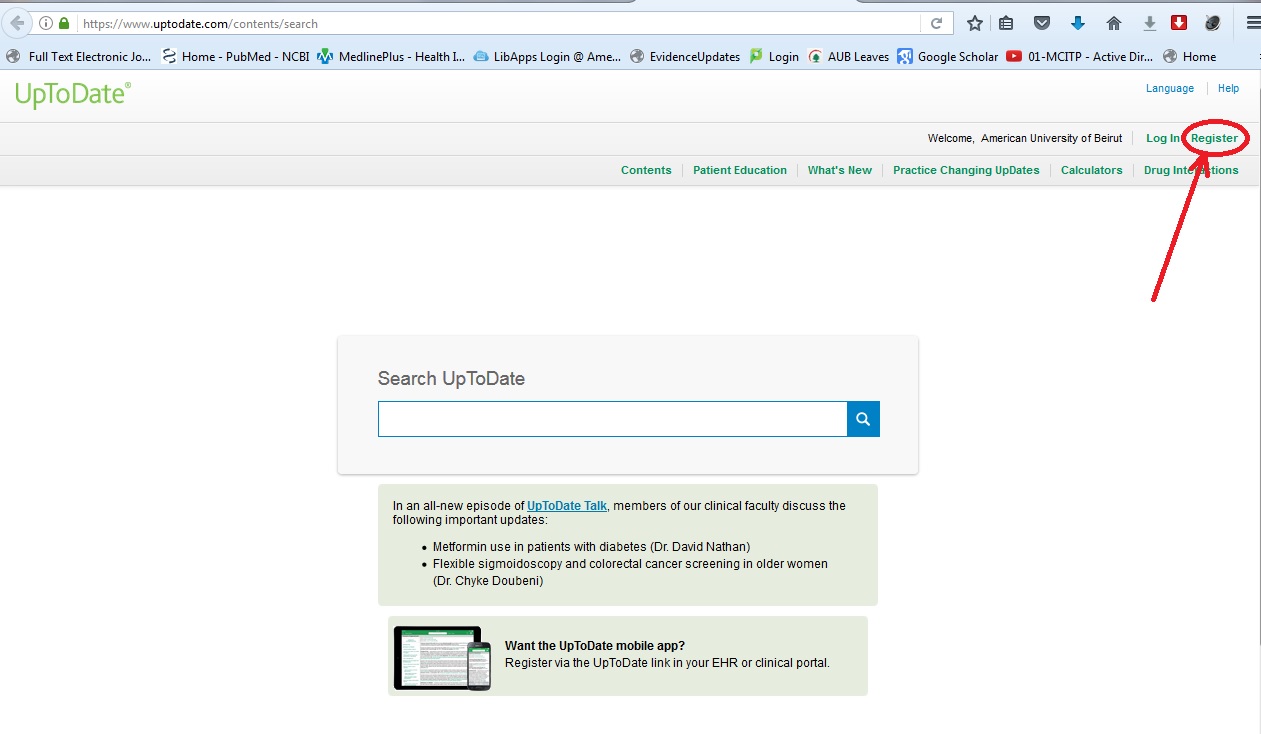
Task: Open Full Text Electronic Journals bookmark
Action: 79,57
